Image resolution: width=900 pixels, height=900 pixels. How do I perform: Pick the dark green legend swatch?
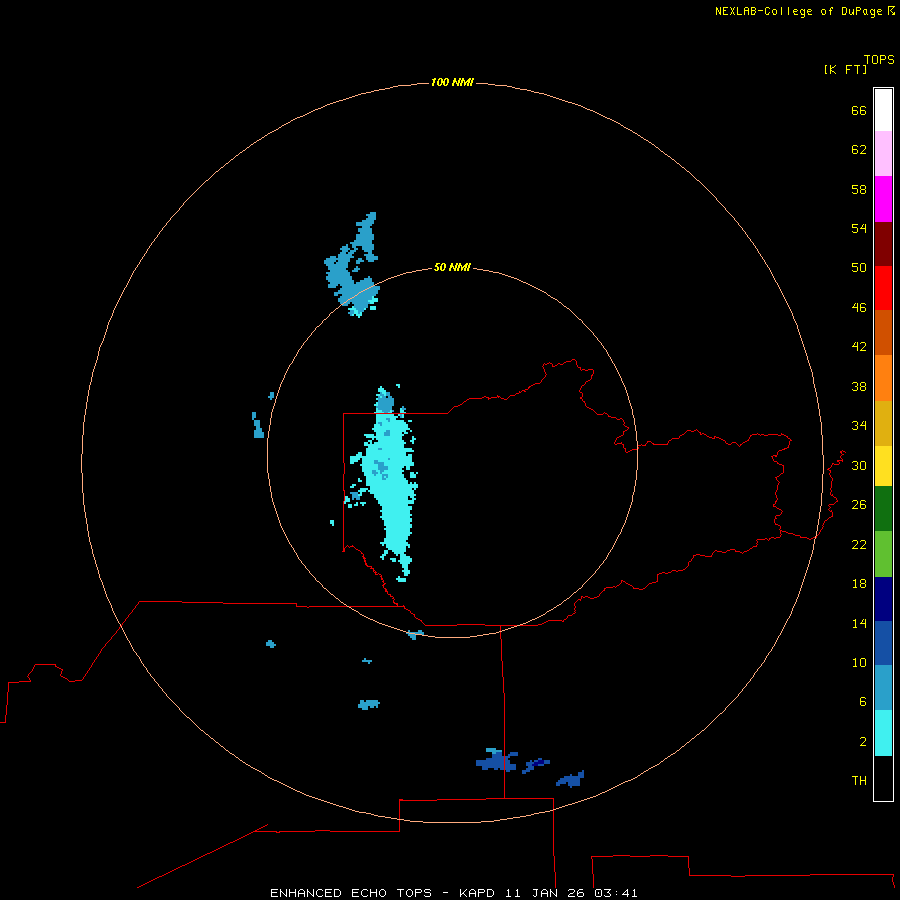pyautogui.click(x=883, y=509)
